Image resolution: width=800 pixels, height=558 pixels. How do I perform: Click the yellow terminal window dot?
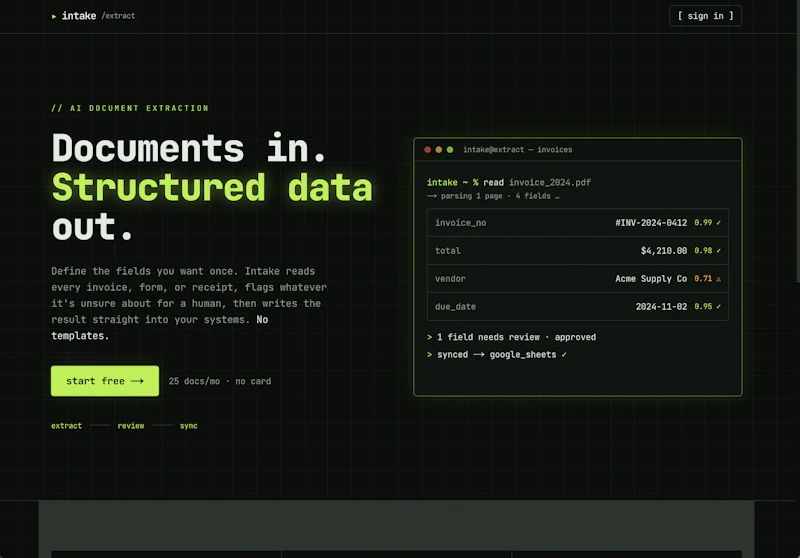439,149
